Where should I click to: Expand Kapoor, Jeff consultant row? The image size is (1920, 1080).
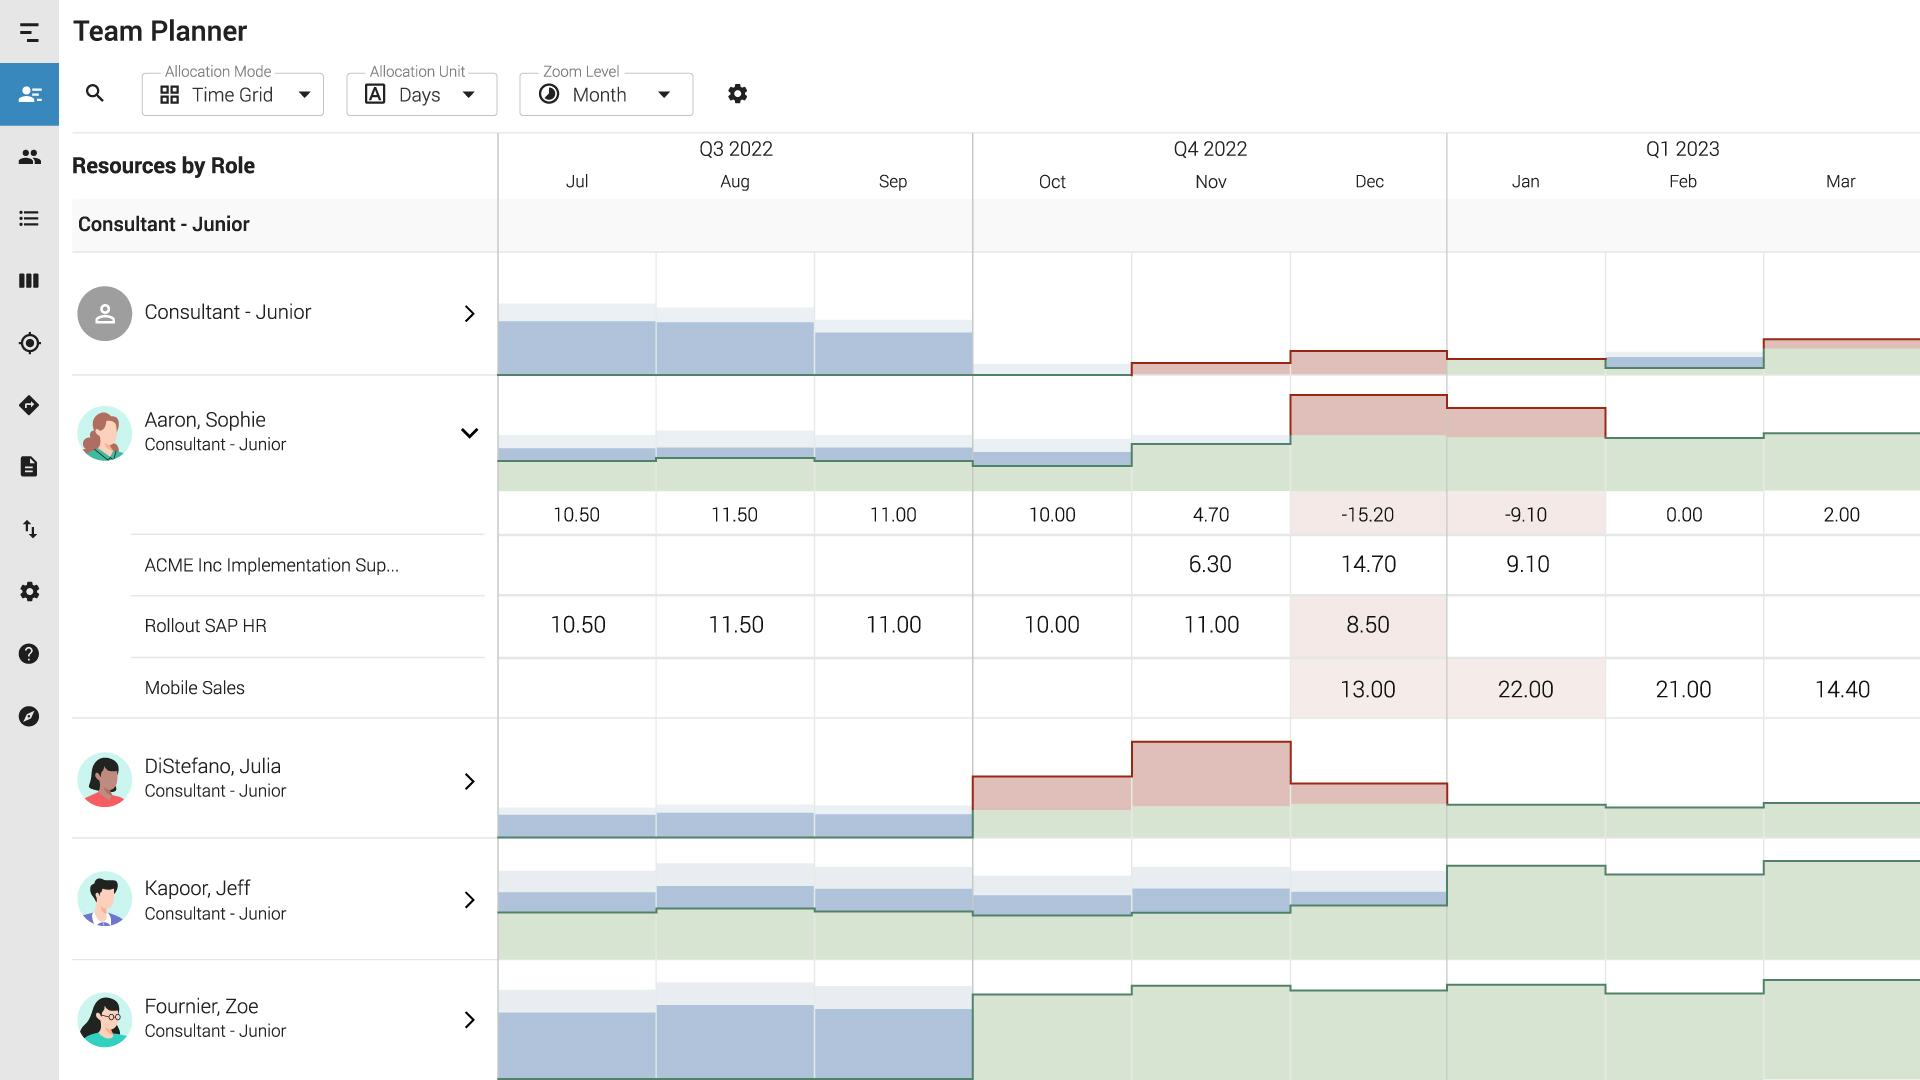point(469,899)
